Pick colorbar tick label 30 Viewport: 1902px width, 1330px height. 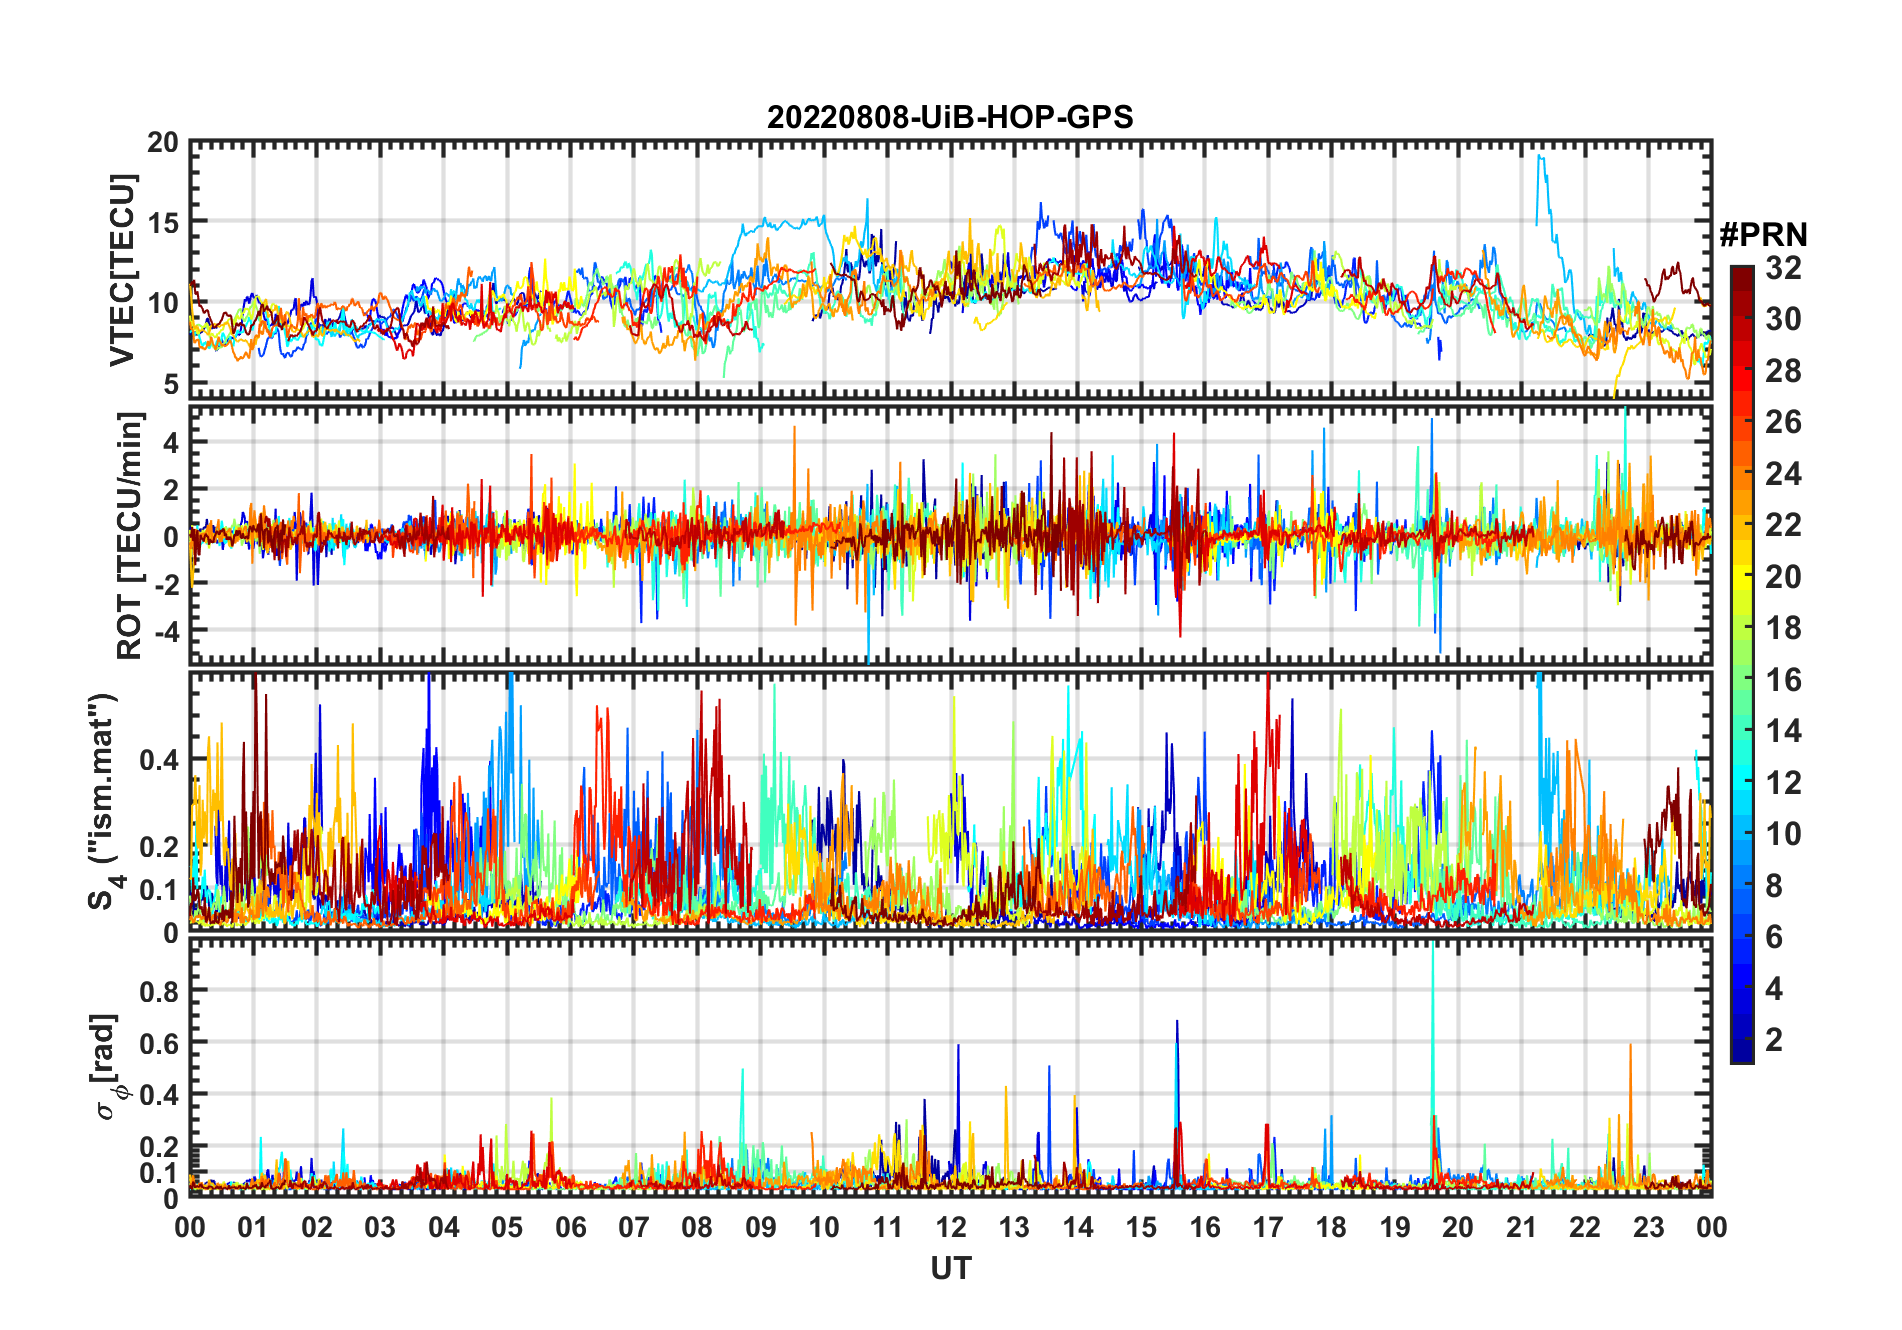1783,319
